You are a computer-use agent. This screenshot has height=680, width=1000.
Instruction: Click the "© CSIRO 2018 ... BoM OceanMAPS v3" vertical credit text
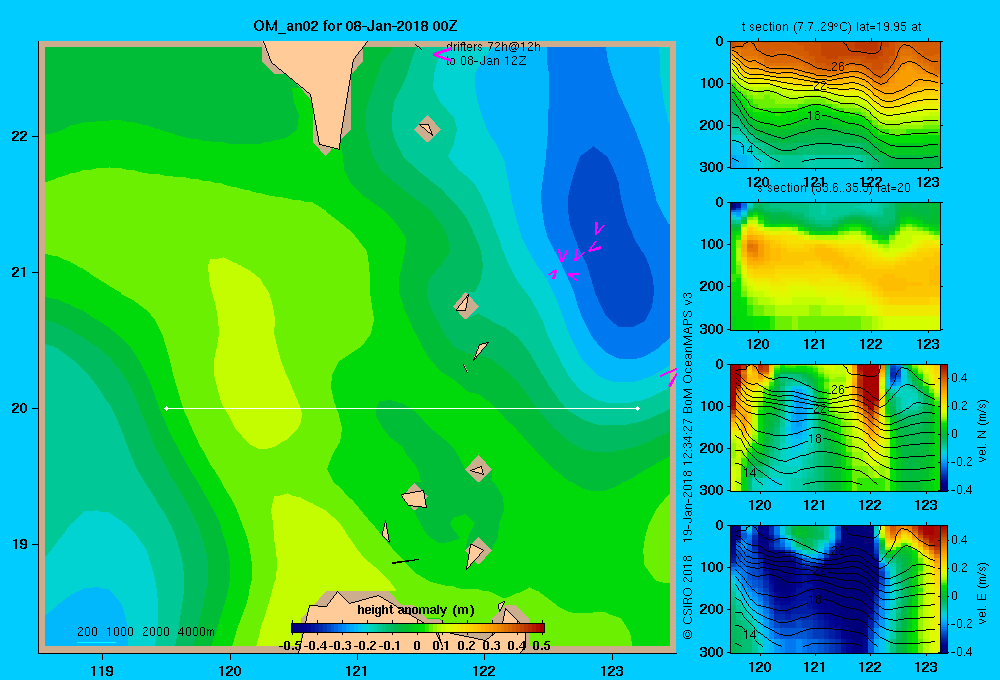click(688, 466)
